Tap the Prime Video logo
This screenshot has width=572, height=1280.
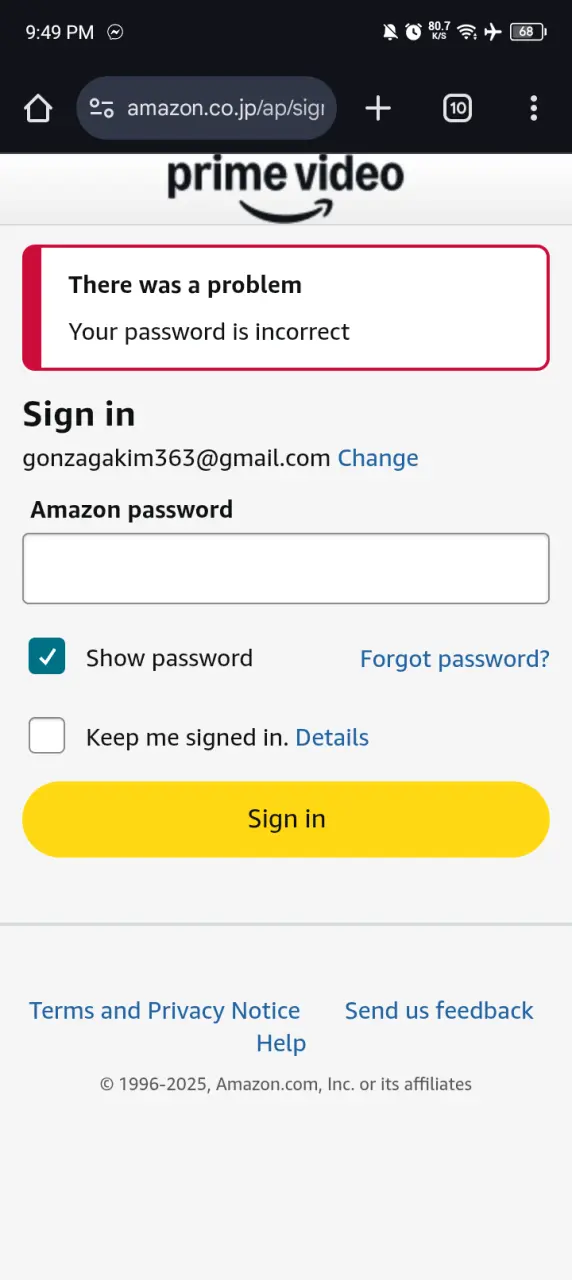pyautogui.click(x=286, y=189)
